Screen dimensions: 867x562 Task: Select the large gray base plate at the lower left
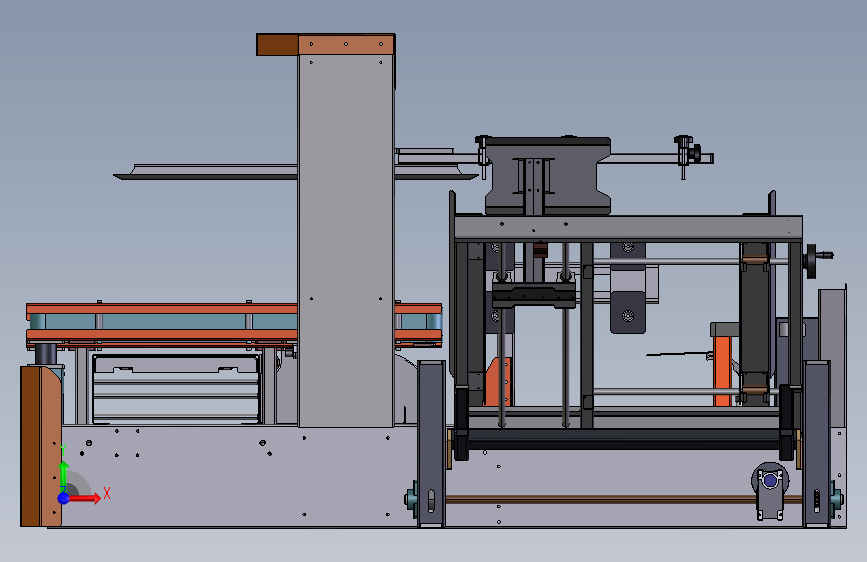coord(239,476)
